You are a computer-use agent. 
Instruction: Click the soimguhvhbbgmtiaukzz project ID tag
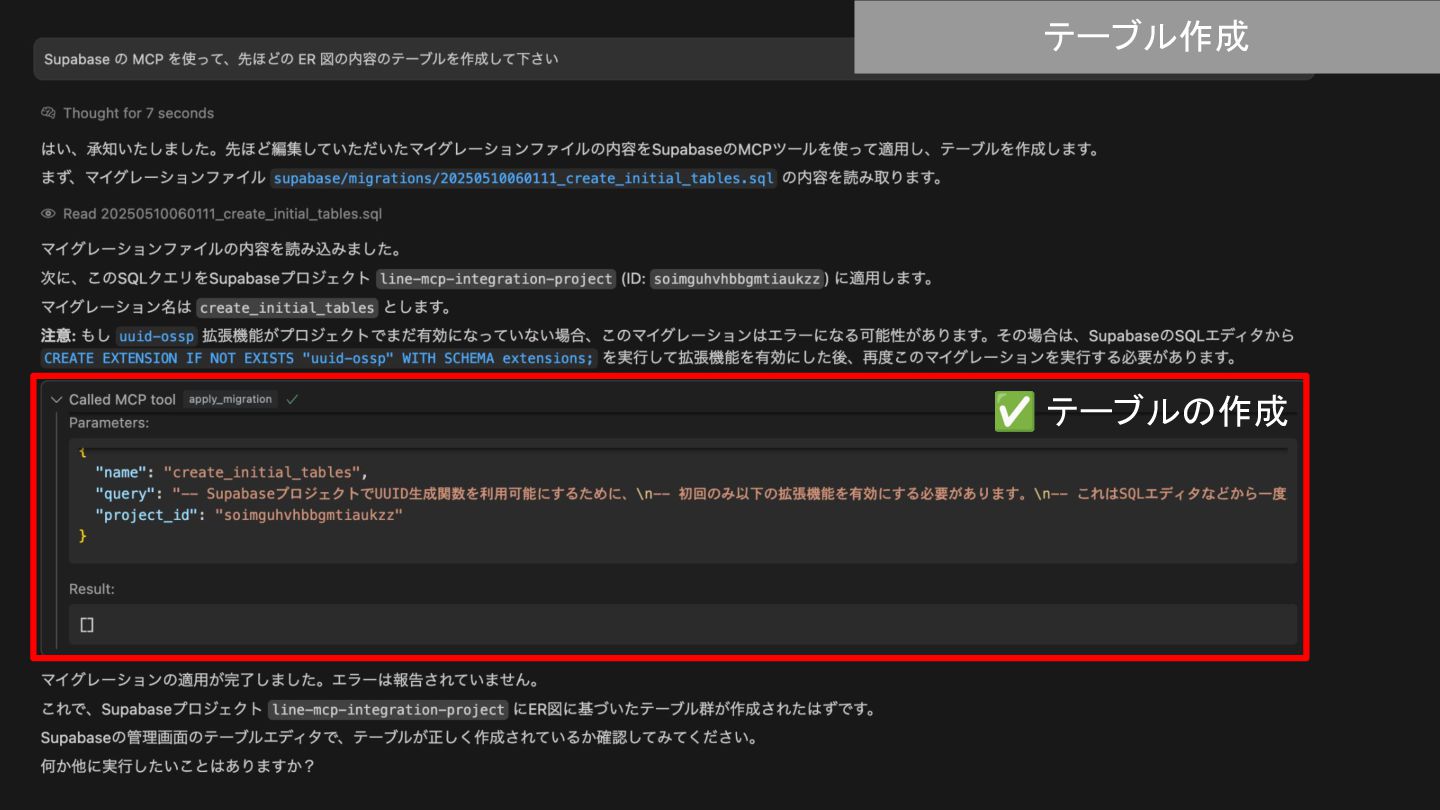(739, 279)
